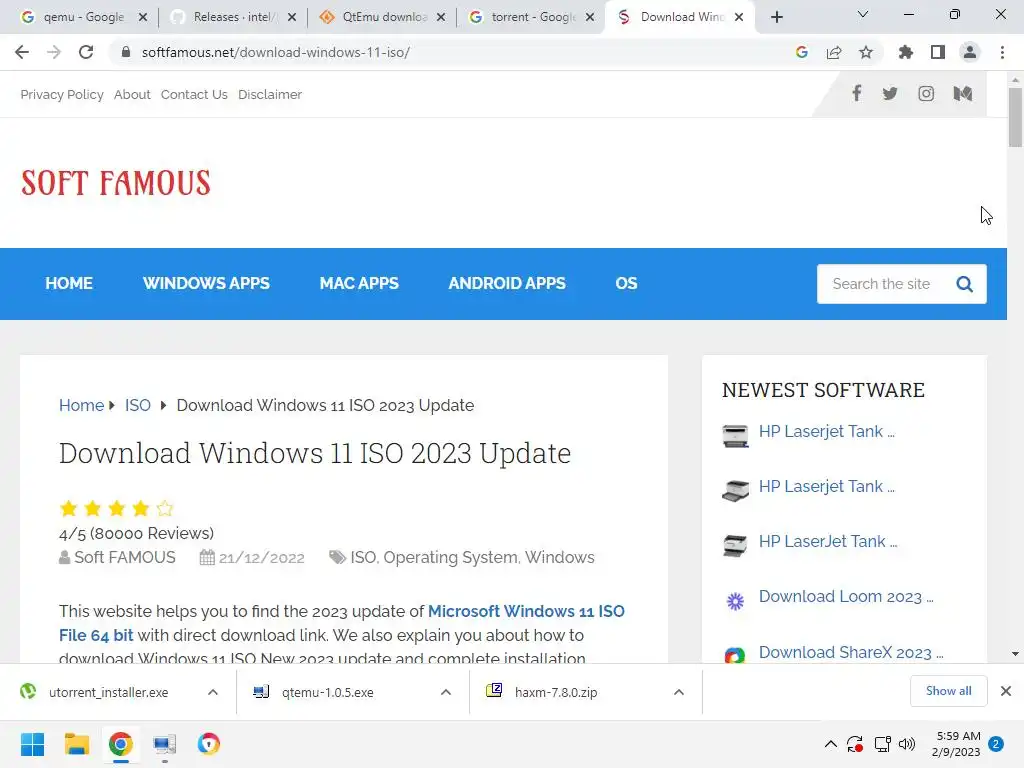Open MAC APPS menu item

(x=359, y=283)
